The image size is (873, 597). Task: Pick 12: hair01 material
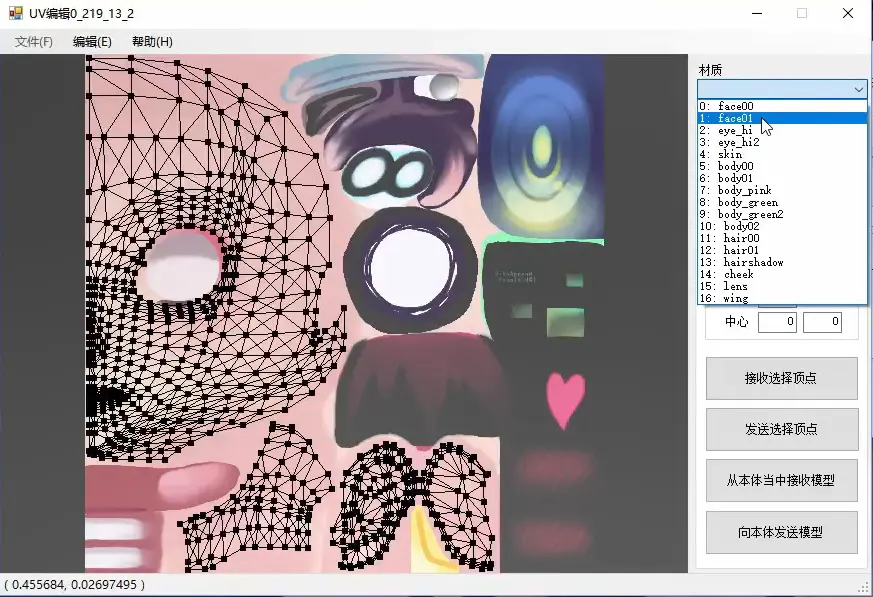(x=782, y=250)
